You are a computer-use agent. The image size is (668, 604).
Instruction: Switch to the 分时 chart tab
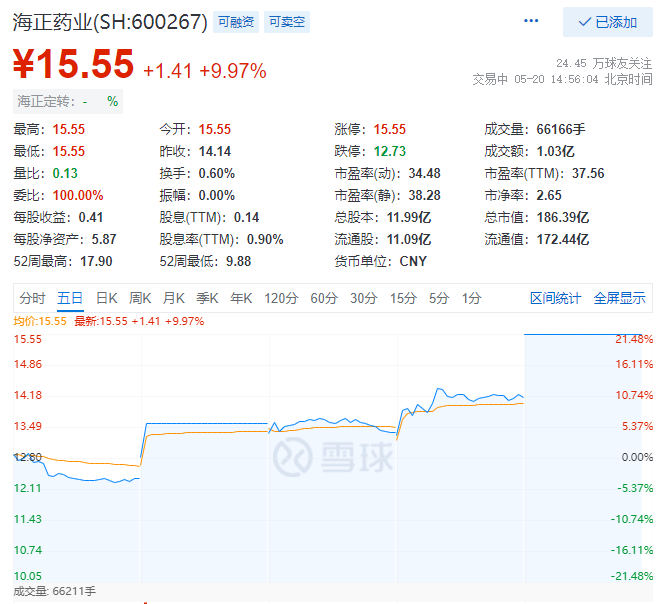(x=32, y=298)
